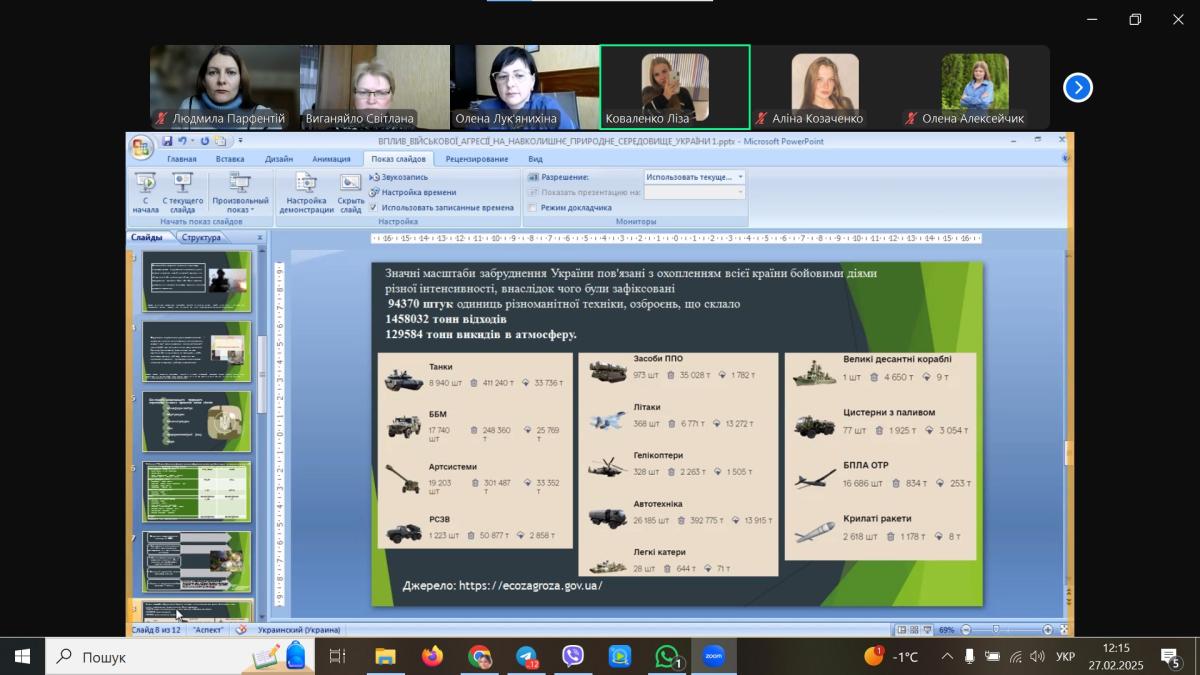Open Рецензирование ribbon tab

click(x=477, y=159)
